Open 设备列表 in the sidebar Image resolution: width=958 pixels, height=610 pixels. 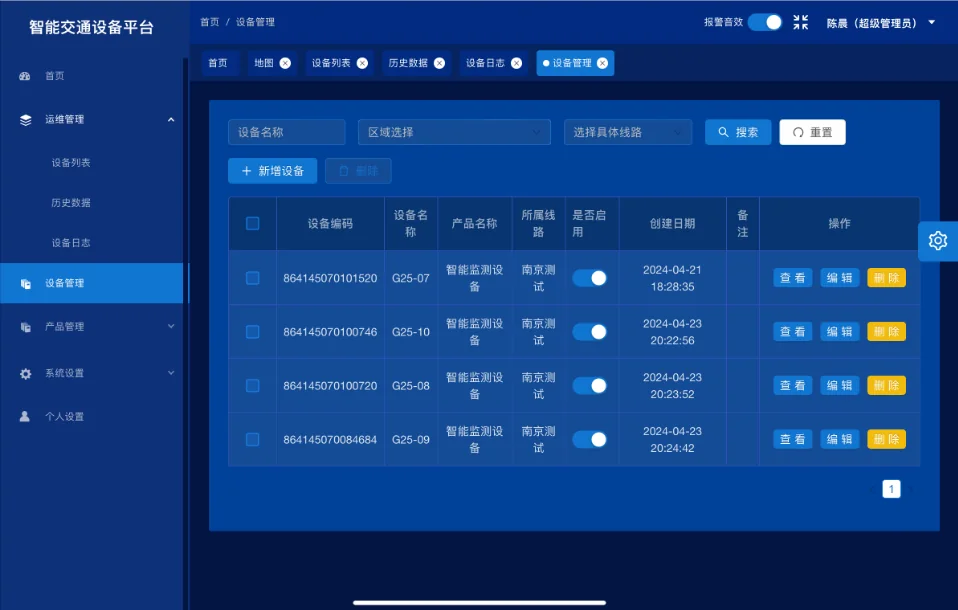(x=71, y=163)
